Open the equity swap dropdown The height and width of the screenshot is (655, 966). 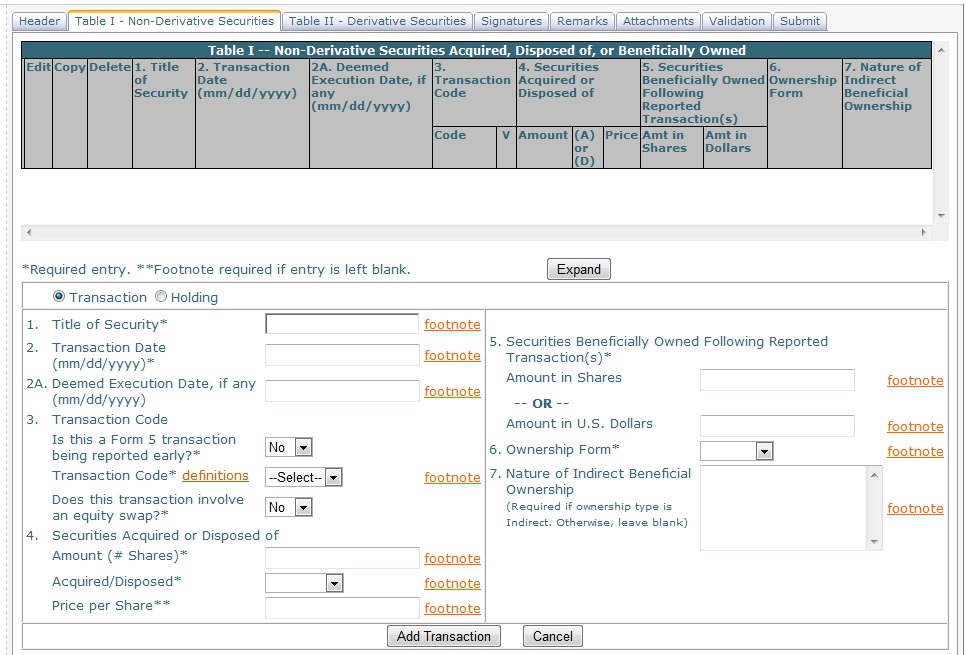pos(289,507)
